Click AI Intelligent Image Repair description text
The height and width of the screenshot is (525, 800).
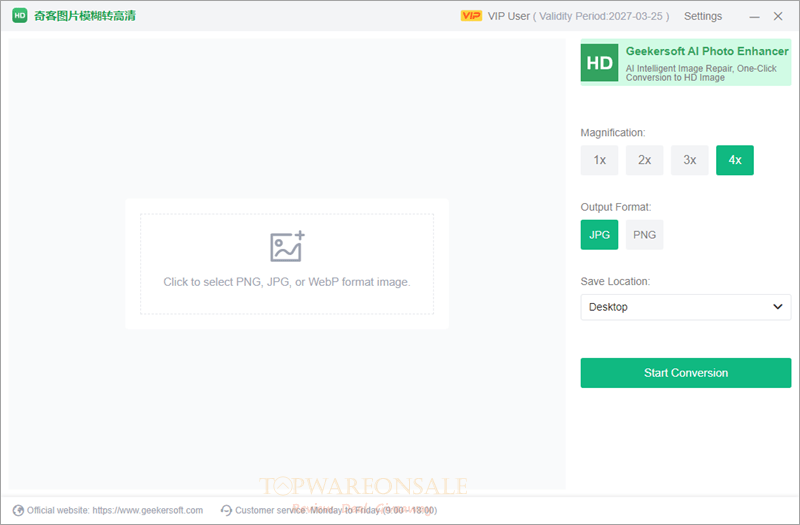[701, 73]
